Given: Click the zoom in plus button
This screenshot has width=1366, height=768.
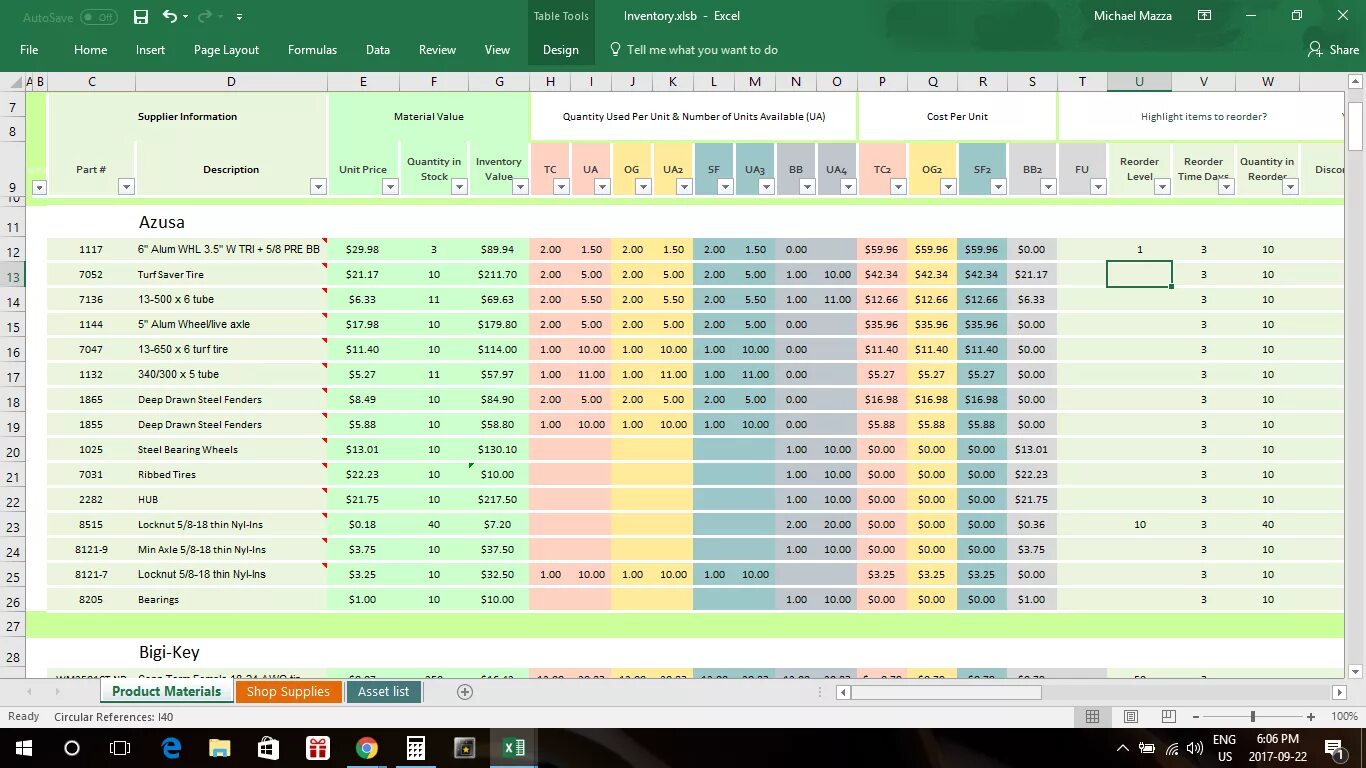Looking at the screenshot, I should 1310,717.
